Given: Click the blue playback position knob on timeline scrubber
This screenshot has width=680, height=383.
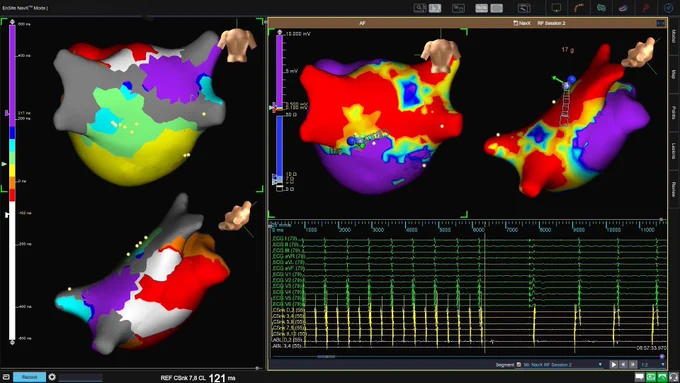Looking at the screenshot, I should [662, 357].
